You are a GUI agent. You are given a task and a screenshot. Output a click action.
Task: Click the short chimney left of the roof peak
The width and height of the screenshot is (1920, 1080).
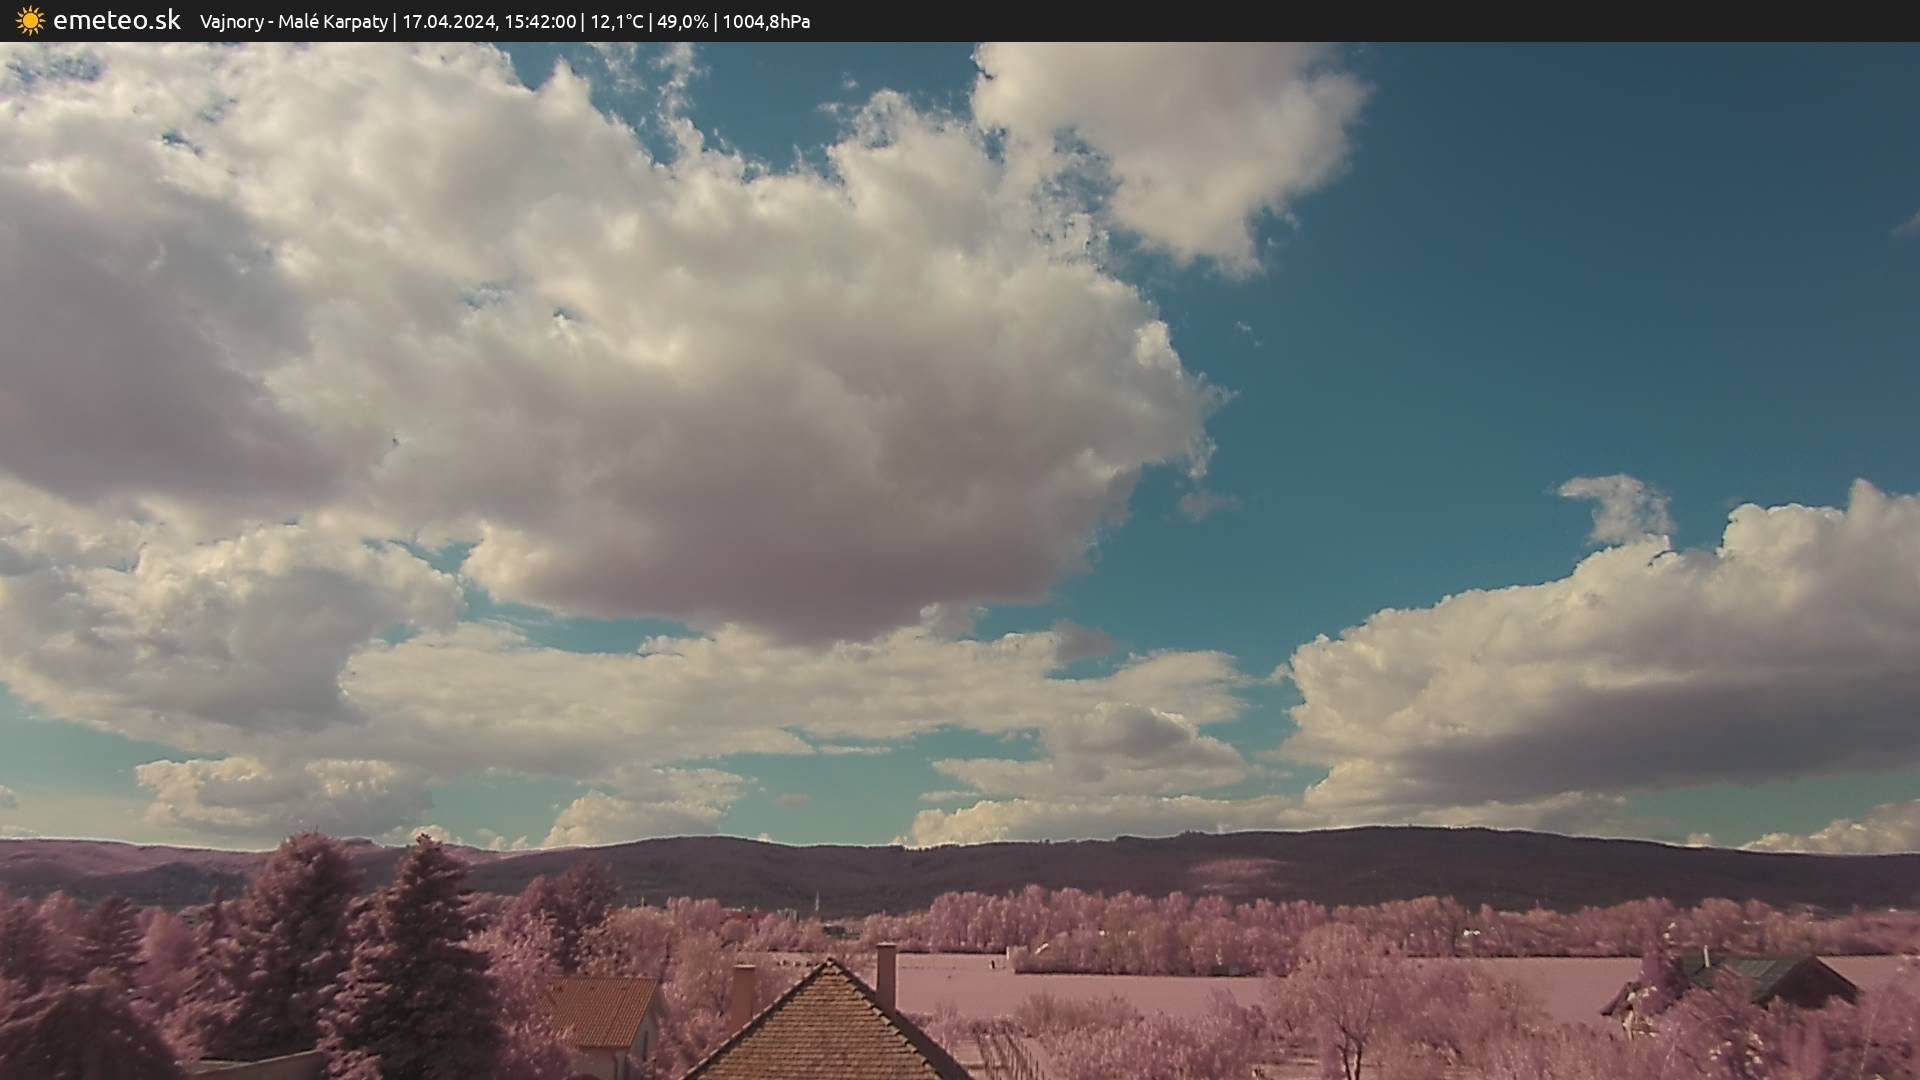coord(742,993)
